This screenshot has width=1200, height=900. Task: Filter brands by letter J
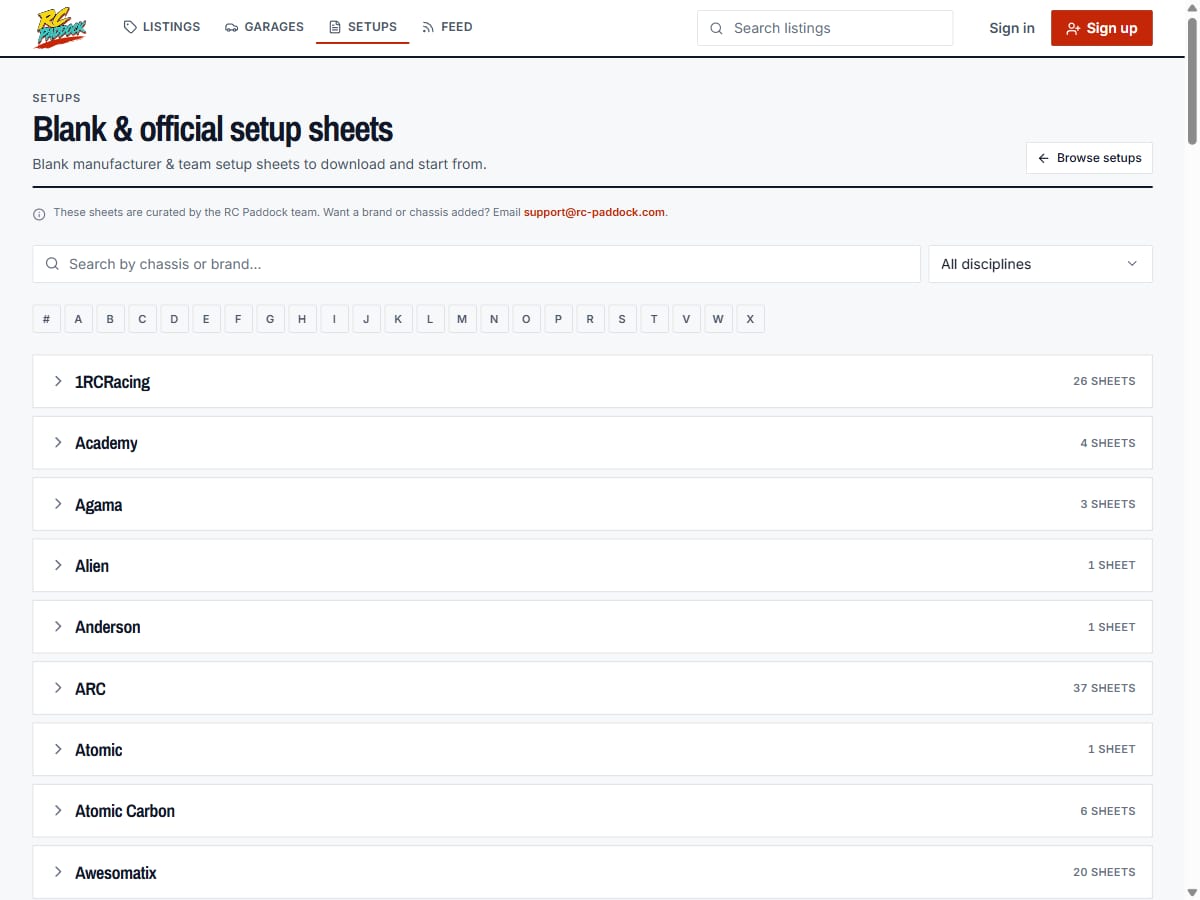(x=366, y=319)
